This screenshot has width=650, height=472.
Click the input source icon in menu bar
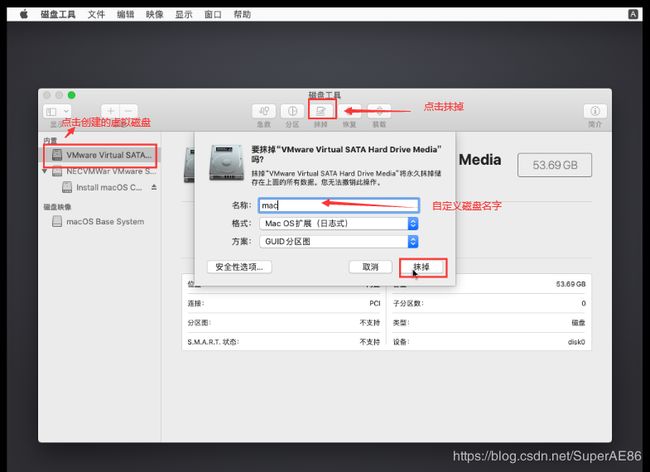pos(633,15)
